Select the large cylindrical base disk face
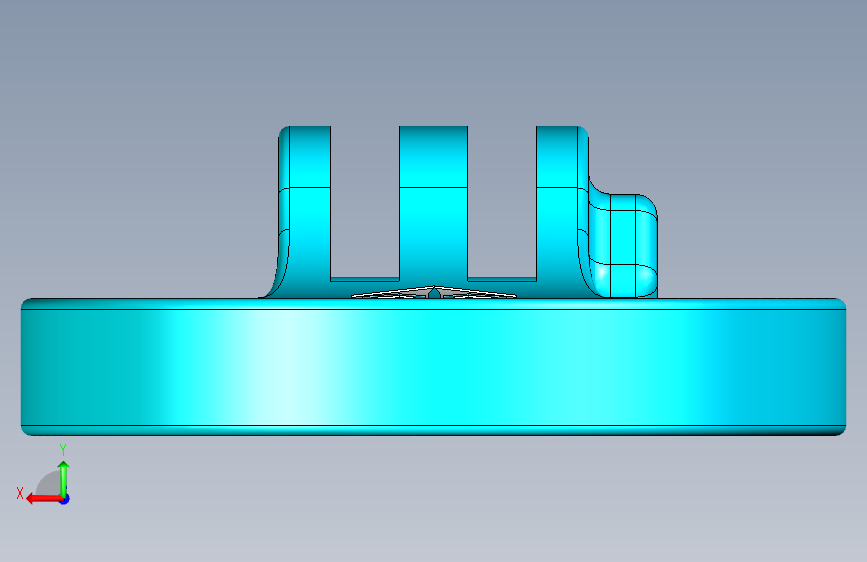Image resolution: width=867 pixels, height=562 pixels. coord(434,367)
